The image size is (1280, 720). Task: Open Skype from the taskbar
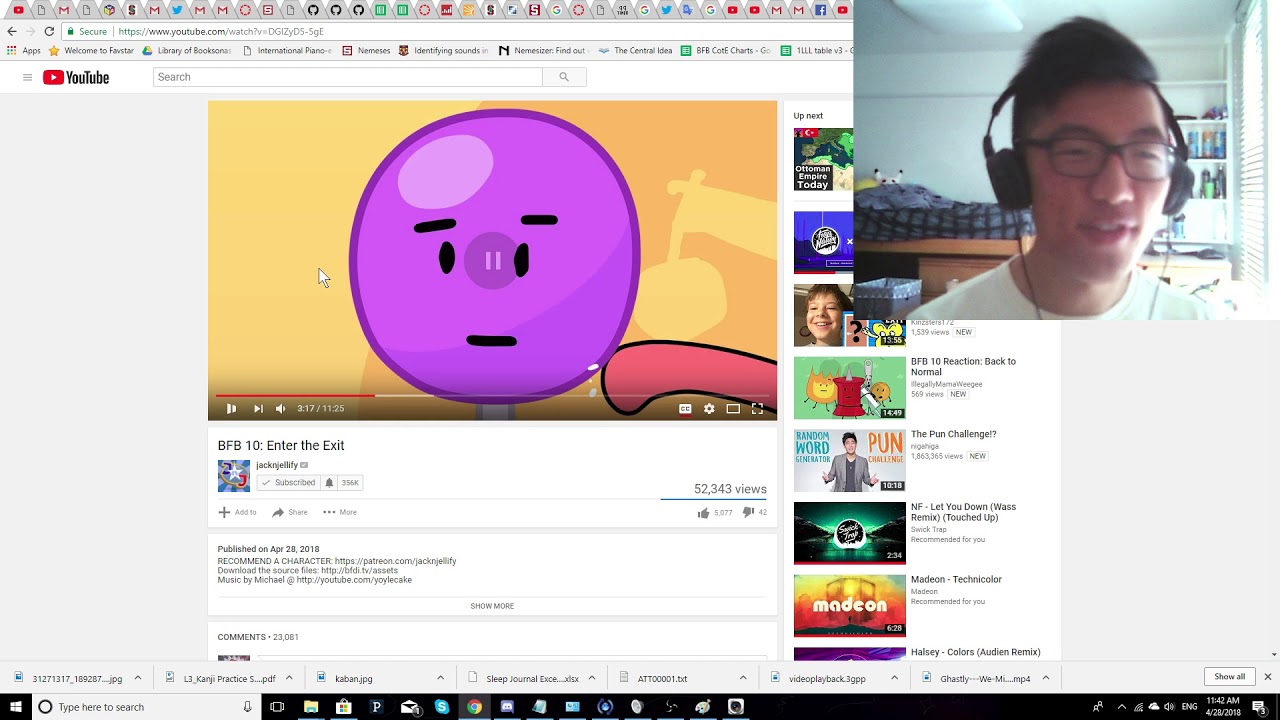[x=442, y=707]
